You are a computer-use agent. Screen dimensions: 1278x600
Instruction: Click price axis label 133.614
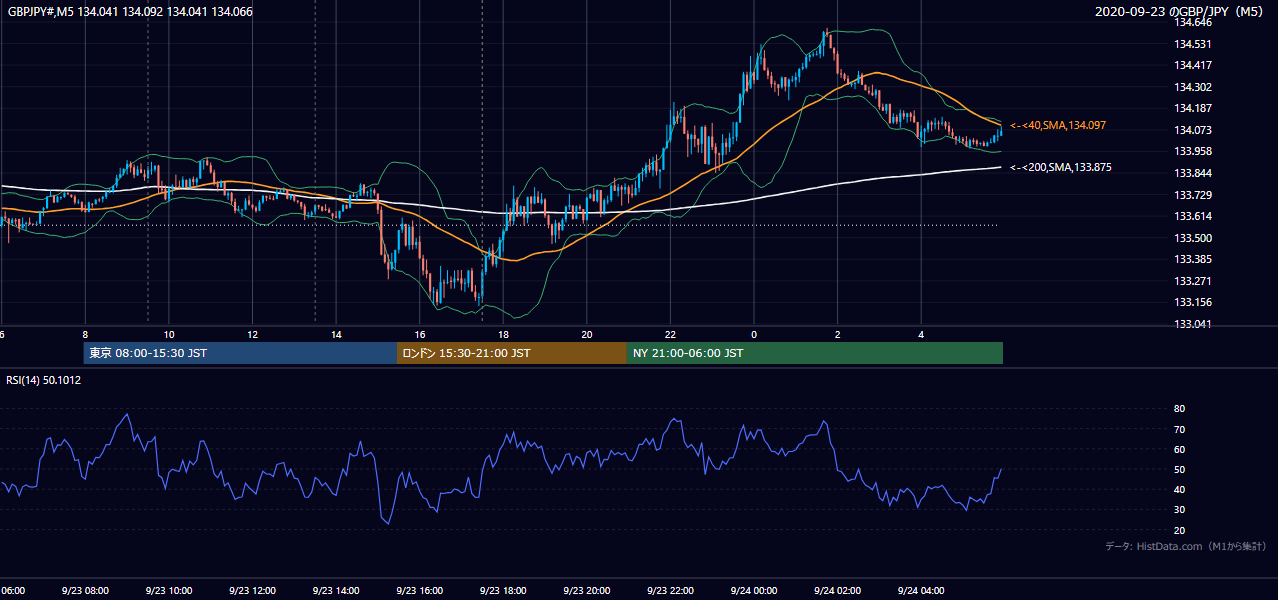click(x=1192, y=216)
